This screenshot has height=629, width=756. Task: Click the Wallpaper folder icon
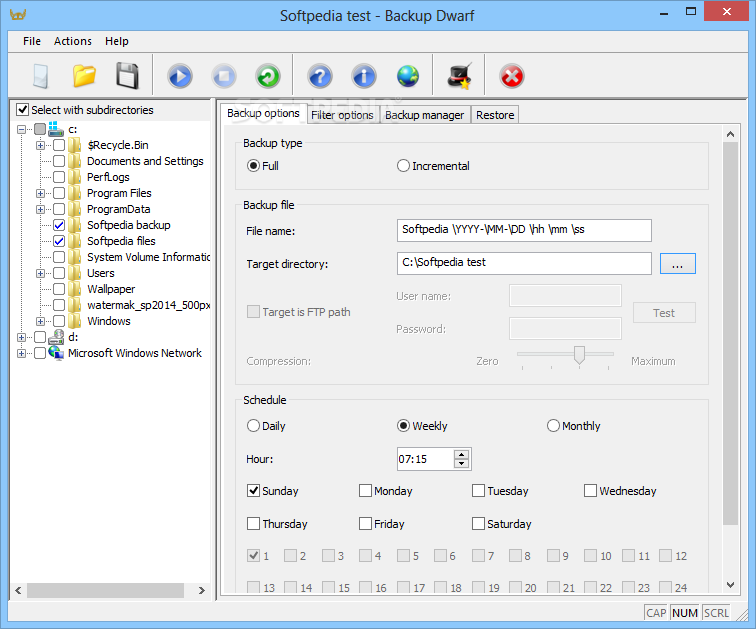[75, 289]
